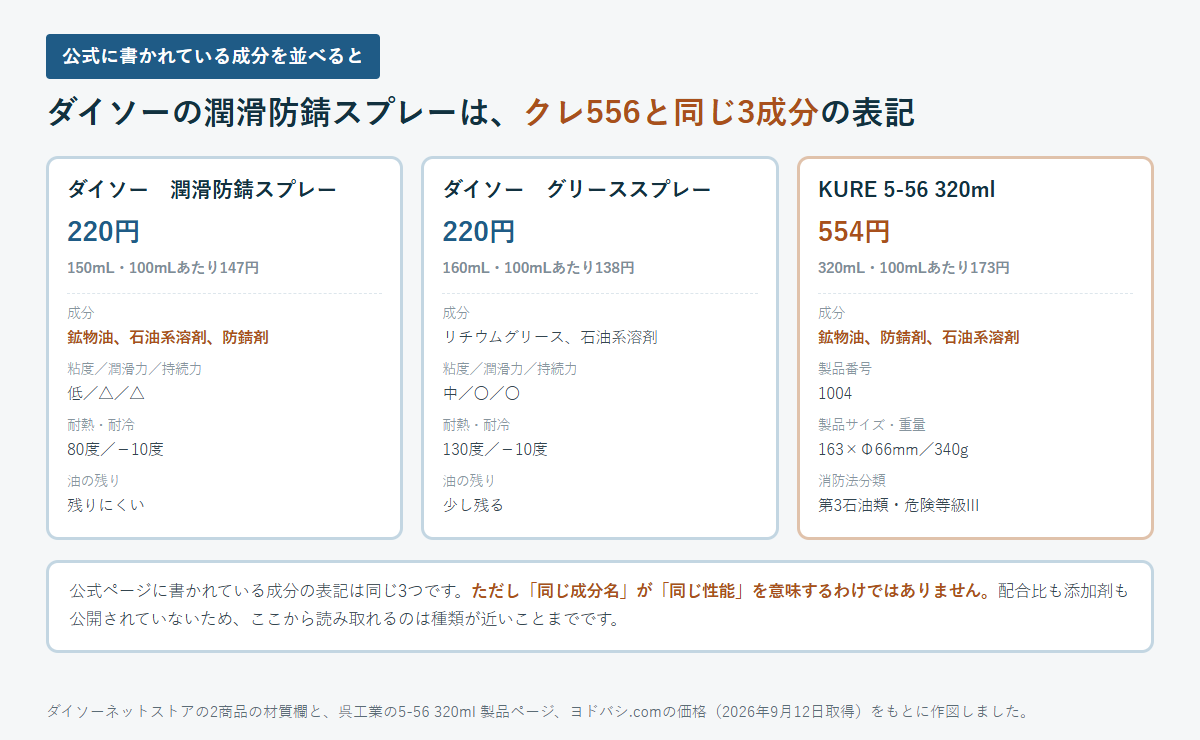Click the 554円 price
Screen dimensions: 1200x740
(854, 231)
